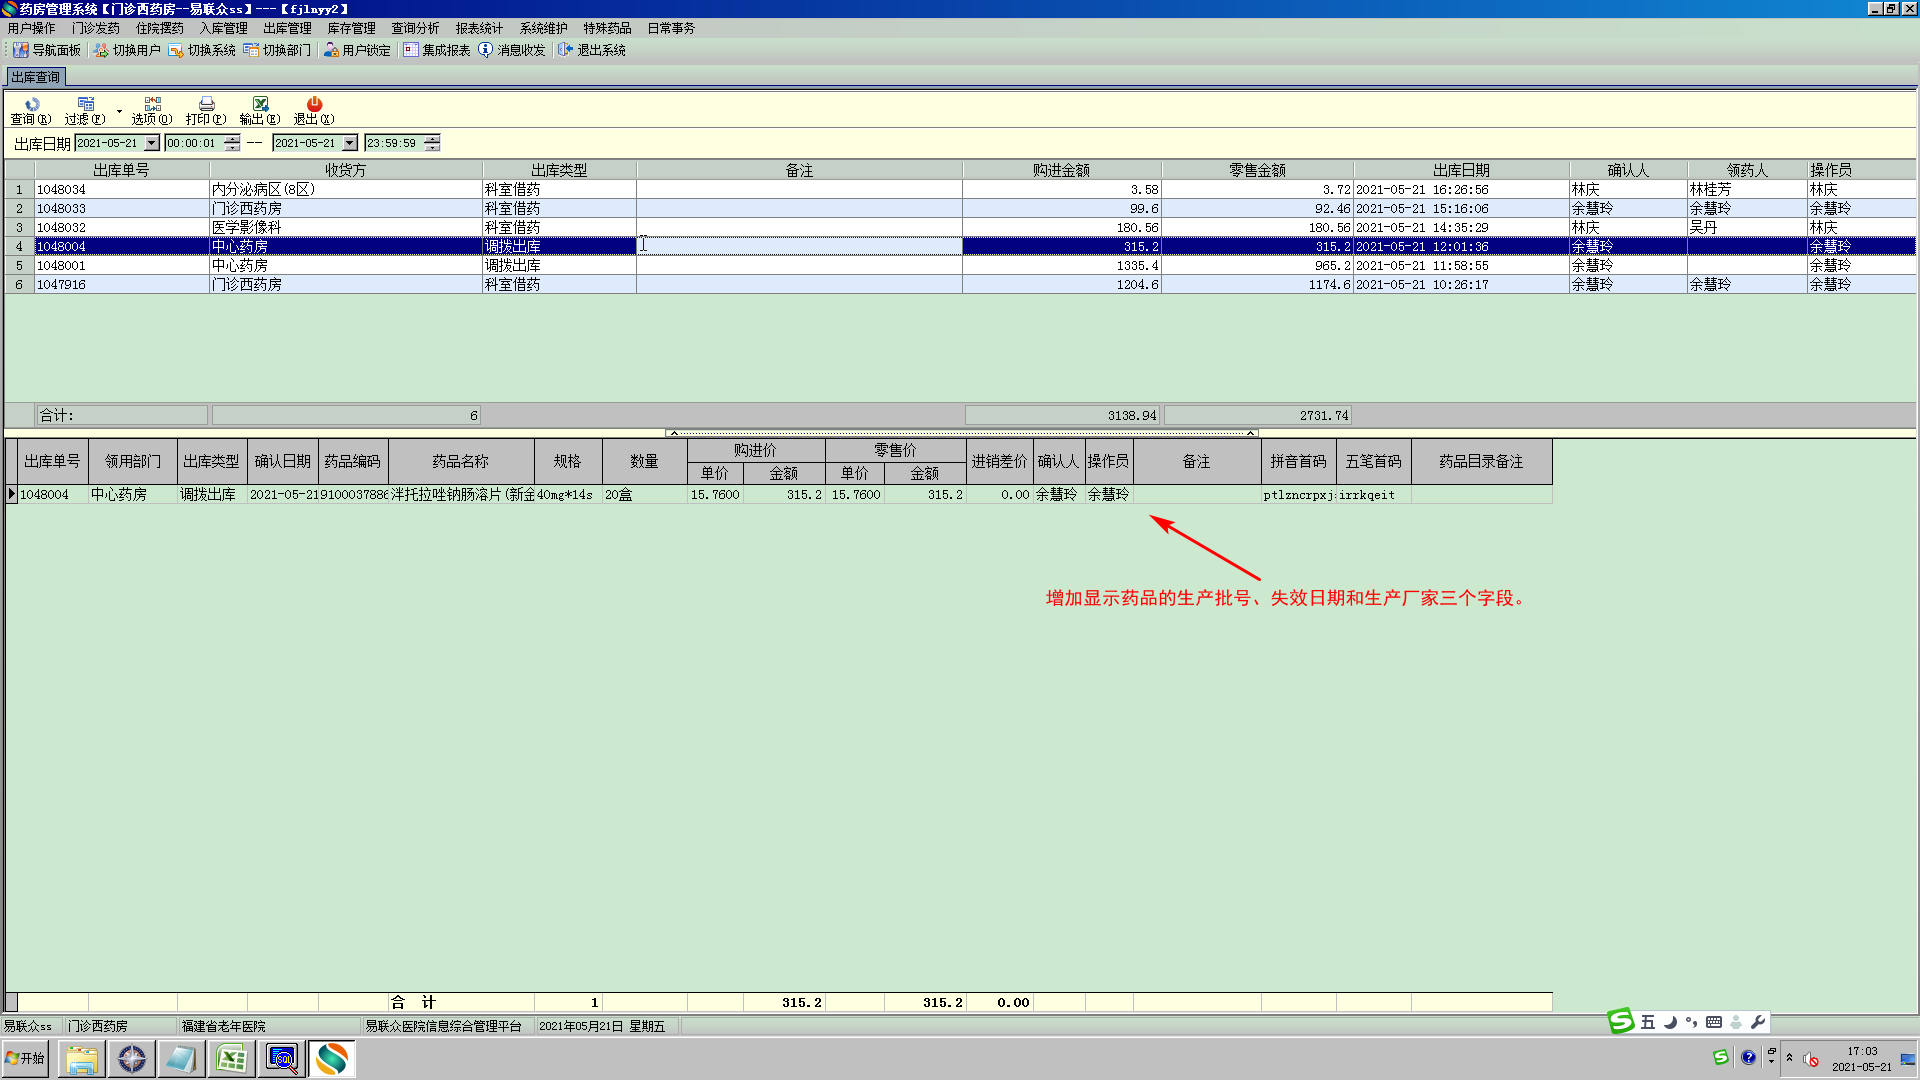Open 选项 (Options) toolbar icon
The image size is (1920, 1080).
(x=152, y=104)
